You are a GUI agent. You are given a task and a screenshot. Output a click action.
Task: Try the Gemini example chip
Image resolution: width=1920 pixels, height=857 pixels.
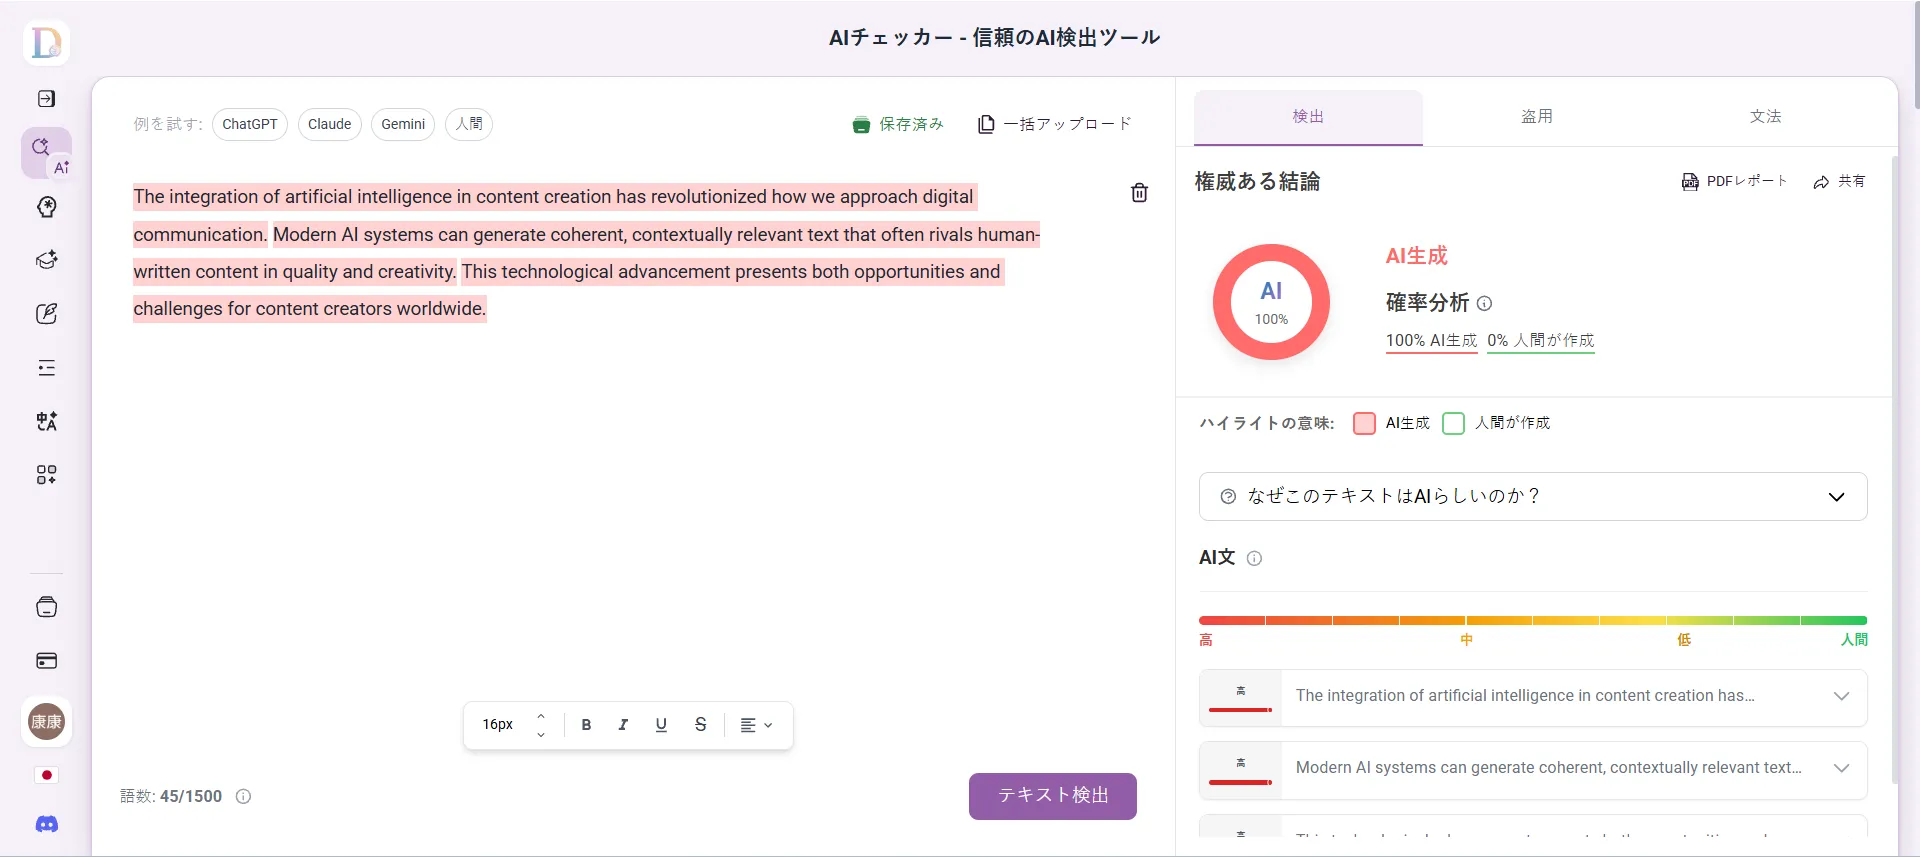point(403,124)
